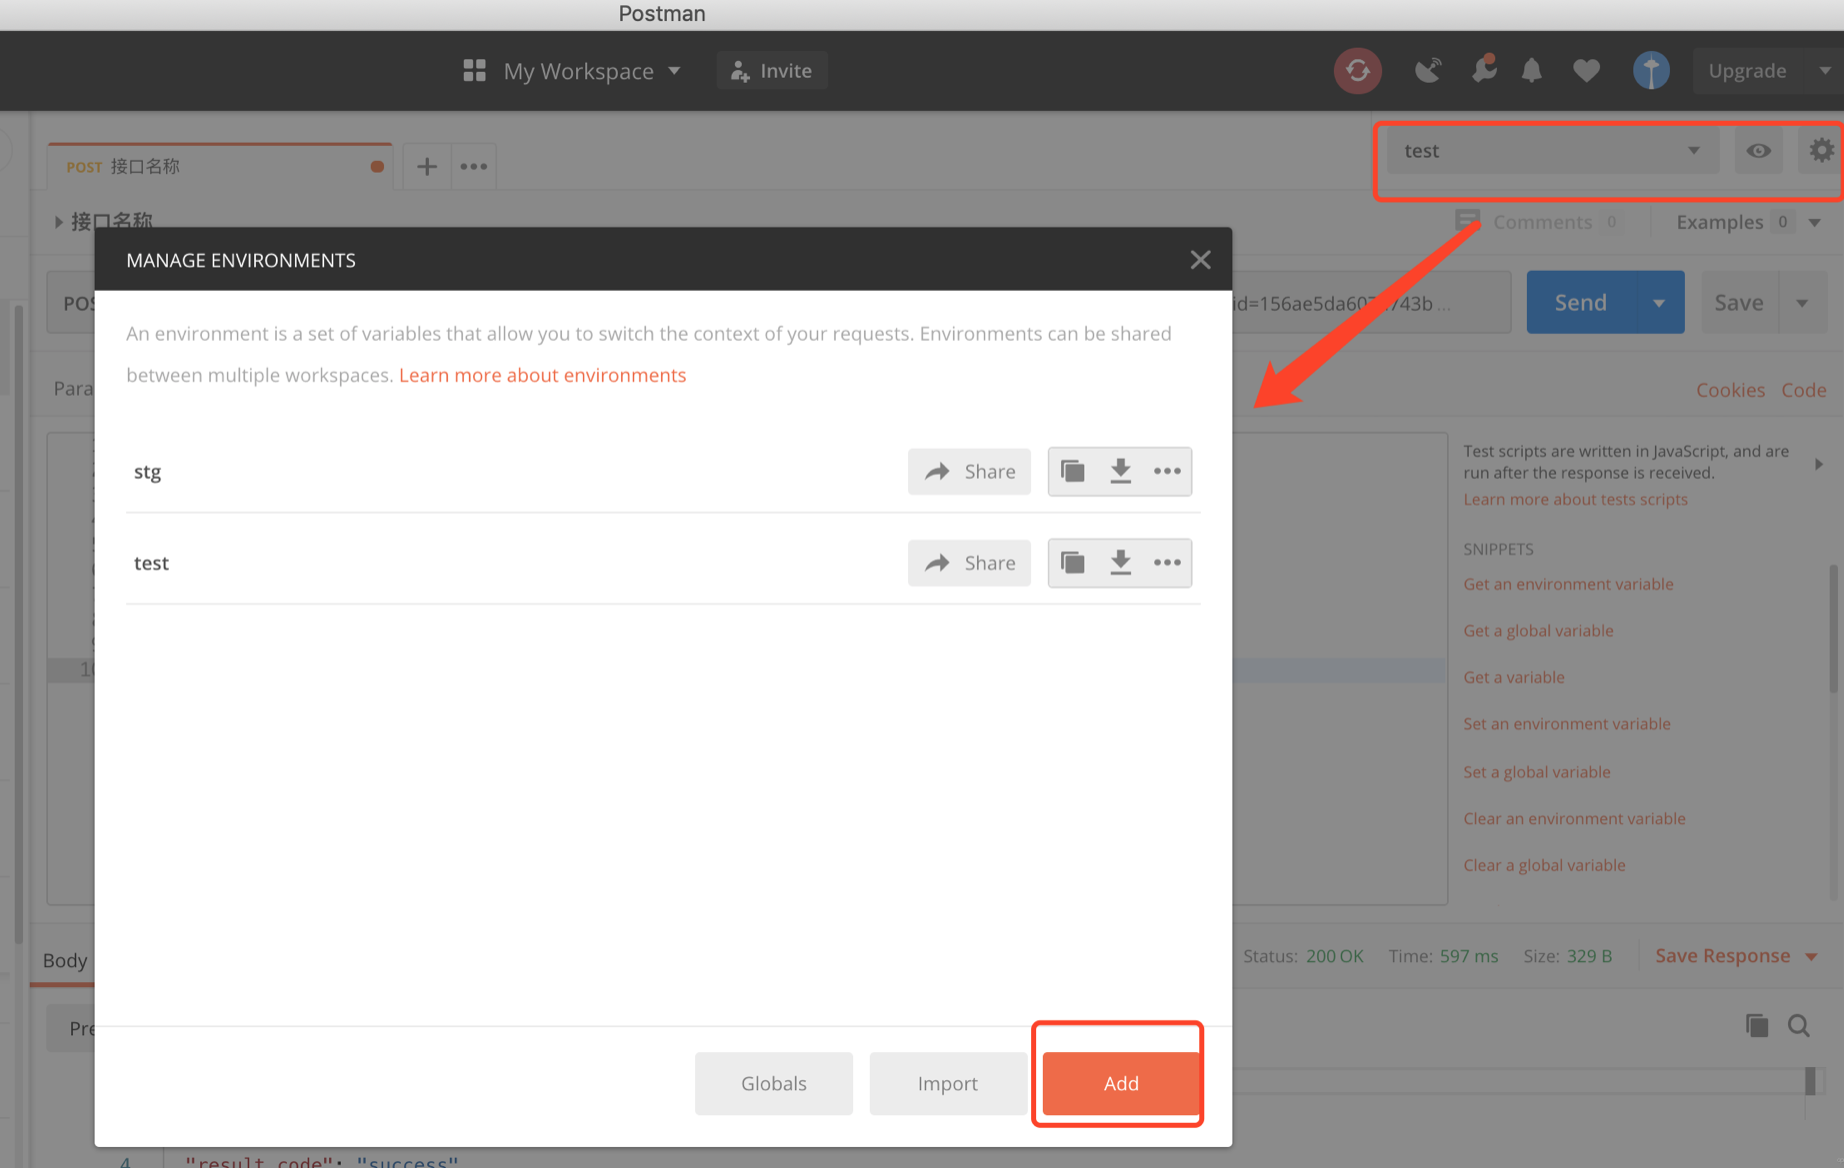Expand the Examples dropdown
Viewport: 1844px width, 1168px height.
(x=1815, y=222)
